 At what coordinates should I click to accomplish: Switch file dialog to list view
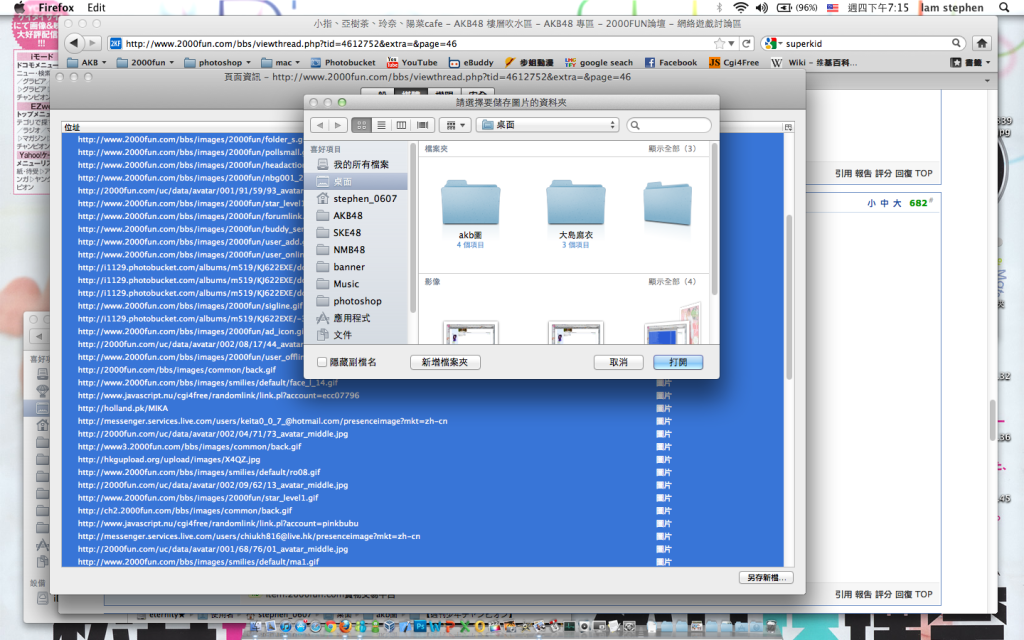coord(382,125)
